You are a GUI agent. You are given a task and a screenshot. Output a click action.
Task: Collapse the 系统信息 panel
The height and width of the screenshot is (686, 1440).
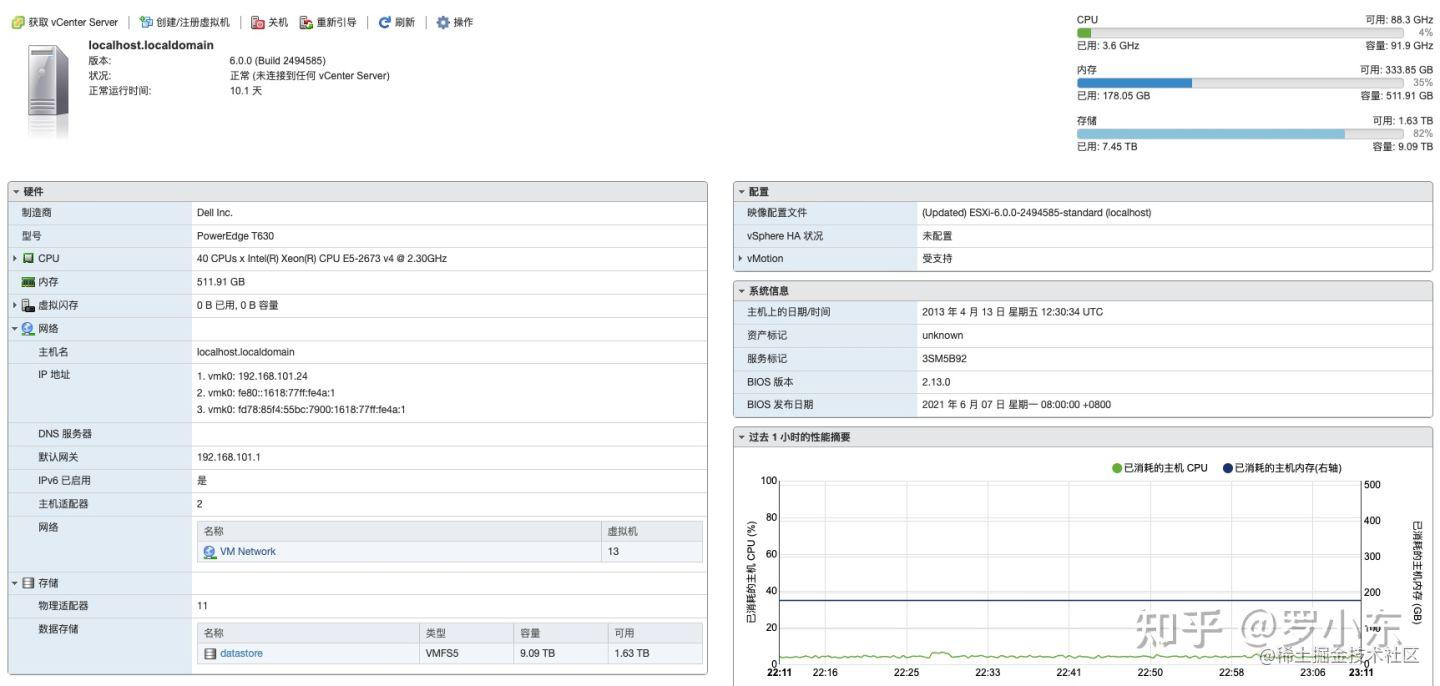(x=742, y=290)
